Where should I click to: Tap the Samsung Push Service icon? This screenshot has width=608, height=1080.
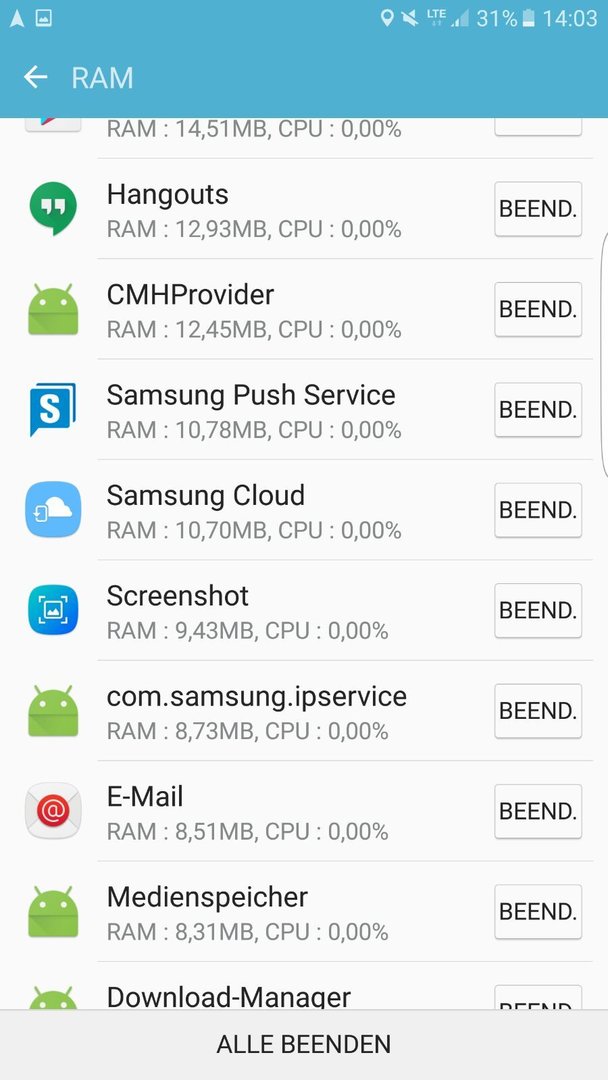tap(53, 410)
